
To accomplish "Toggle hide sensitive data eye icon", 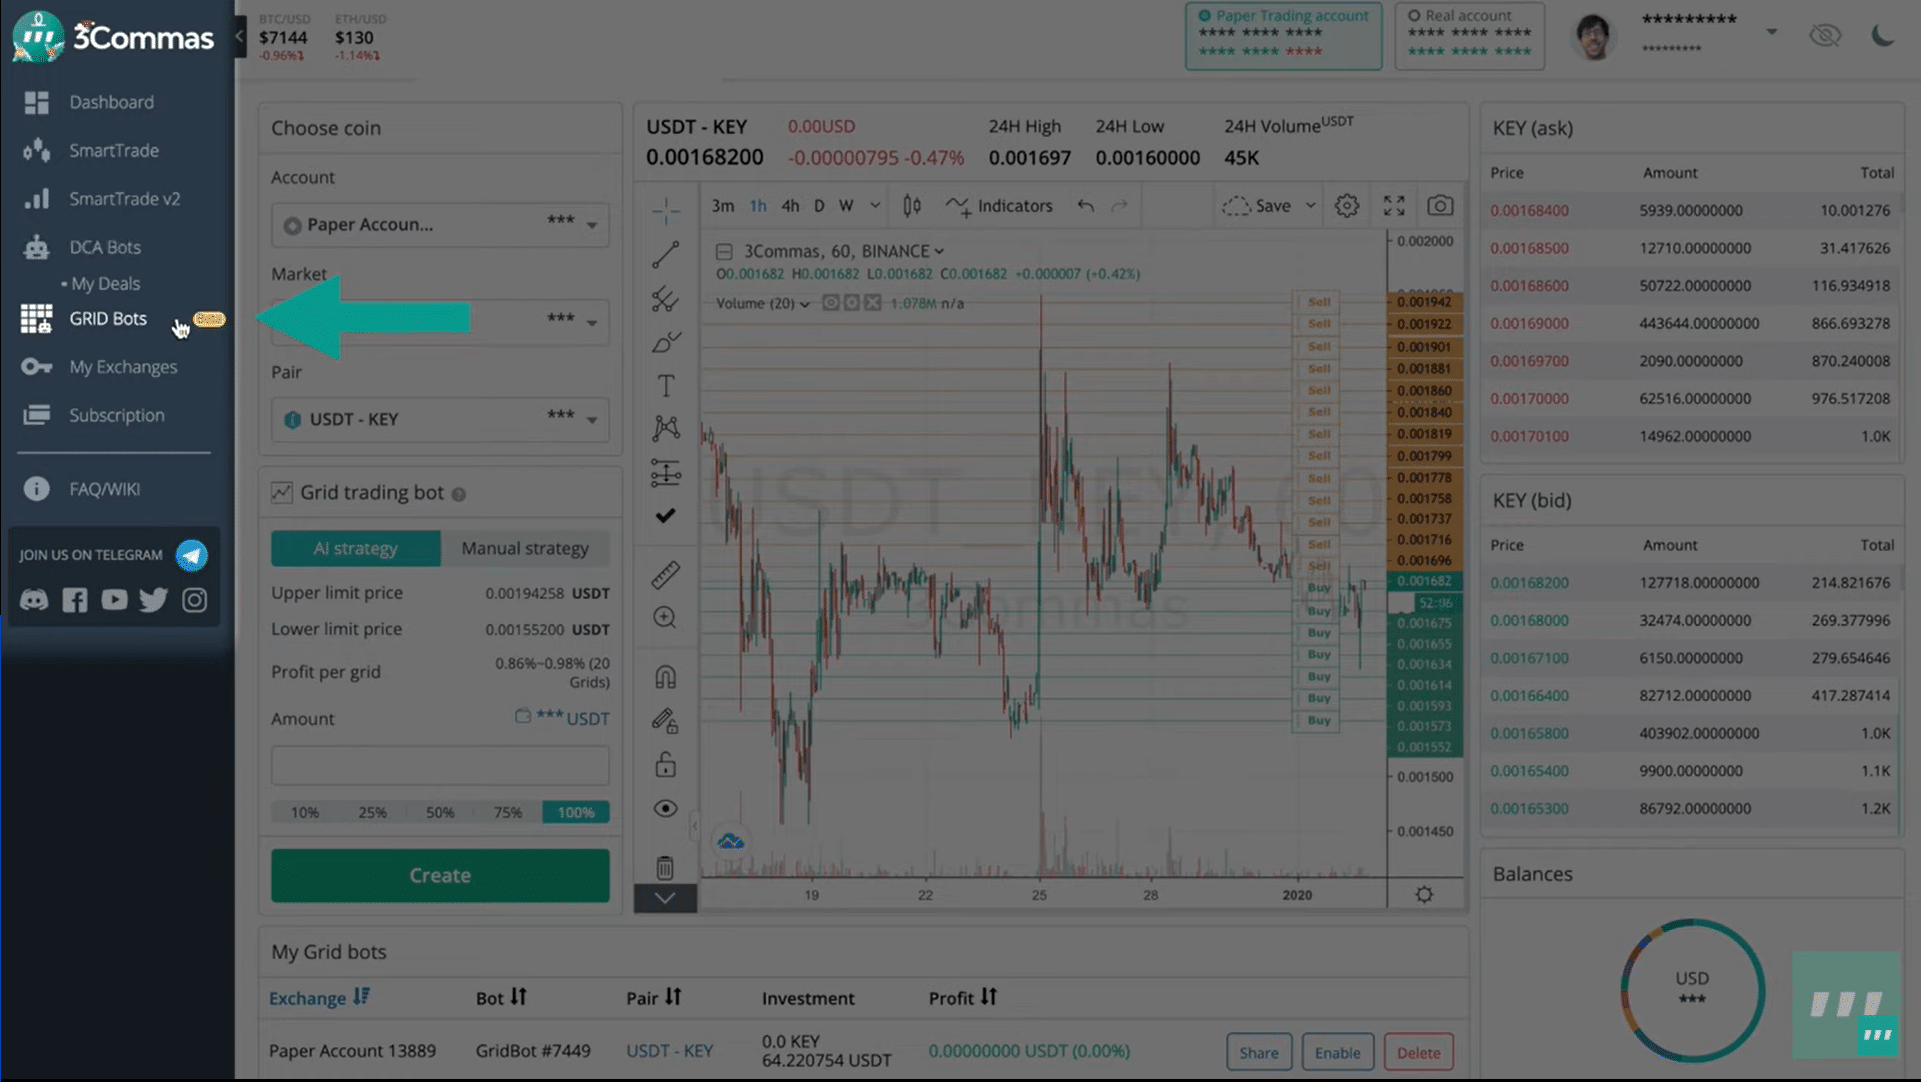I will pyautogui.click(x=1825, y=36).
